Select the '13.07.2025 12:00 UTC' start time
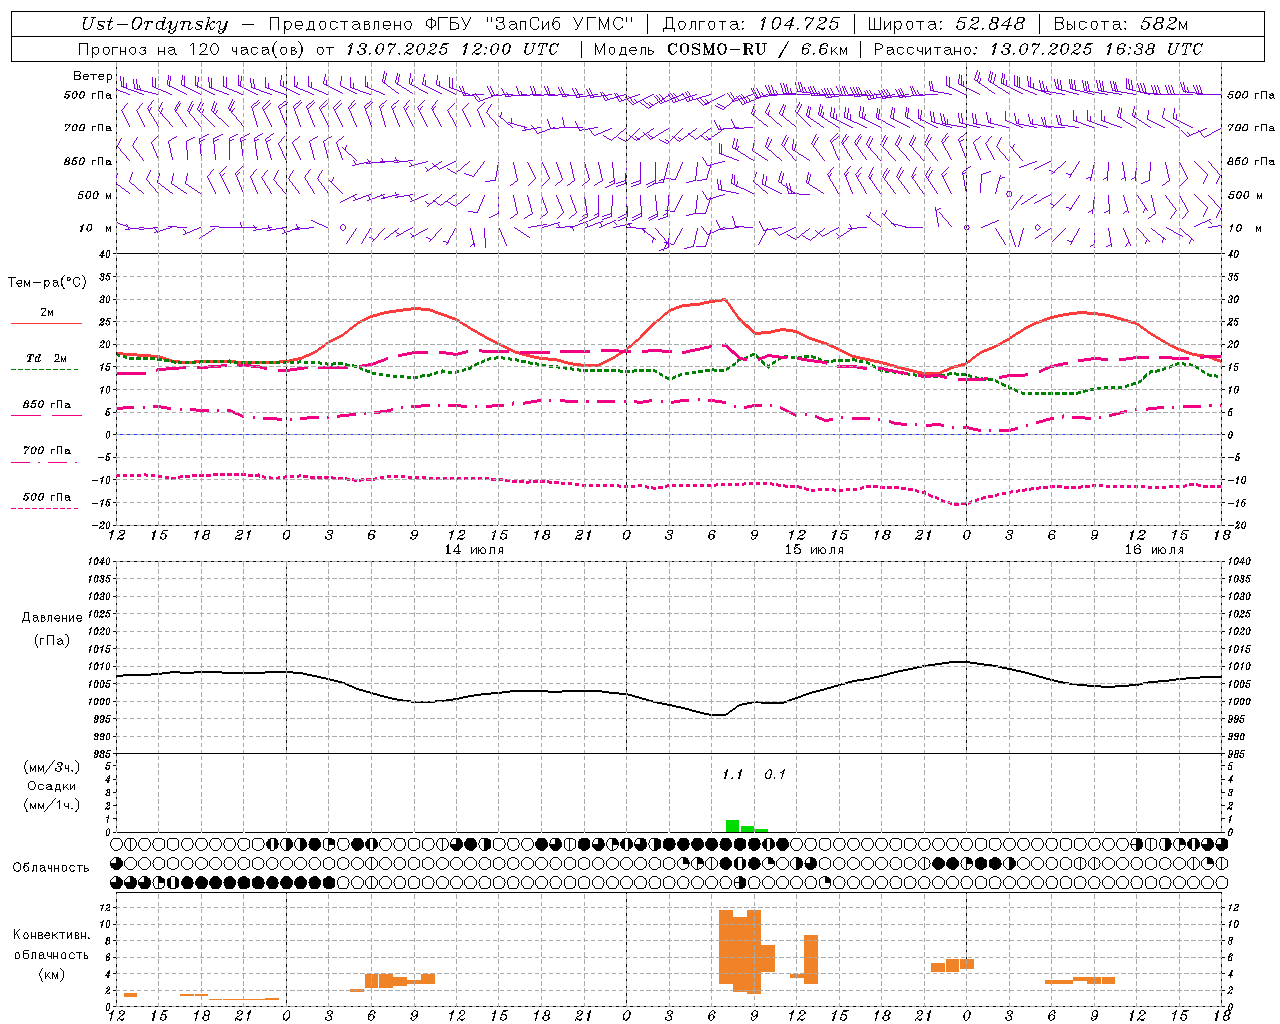The height and width of the screenshot is (1024, 1280). (452, 49)
